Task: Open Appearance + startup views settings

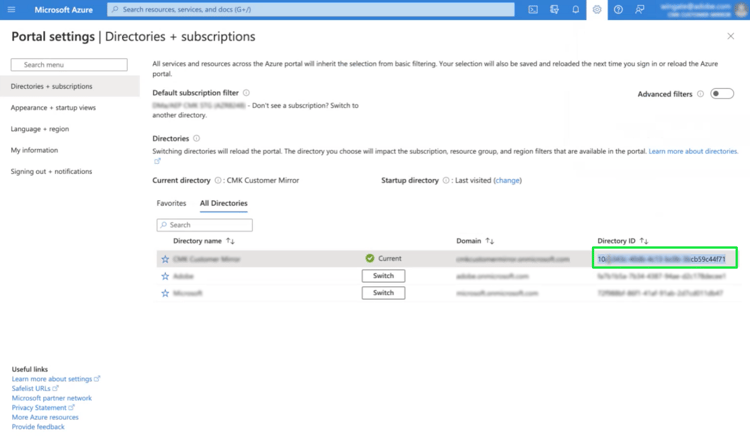Action: 53,108
